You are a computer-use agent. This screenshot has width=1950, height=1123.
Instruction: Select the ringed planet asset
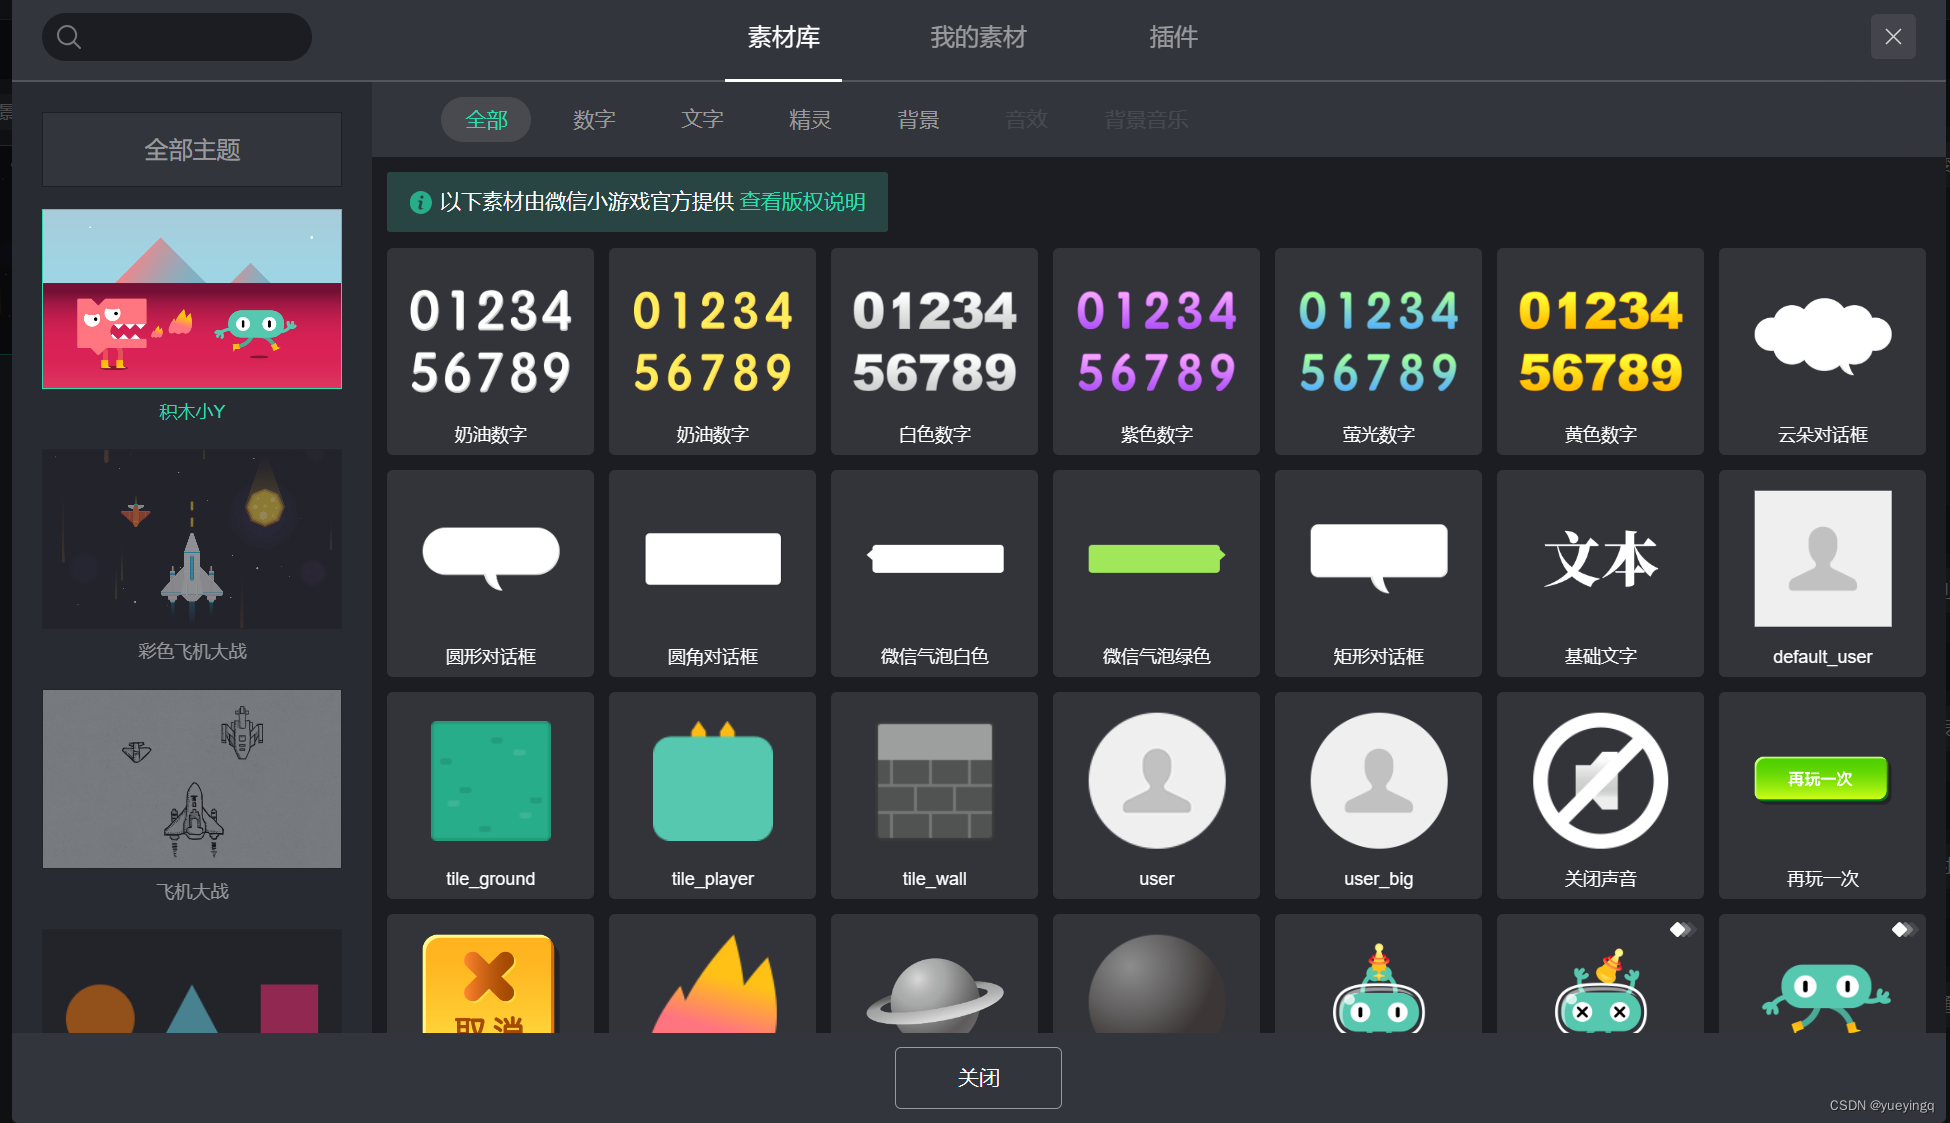934,990
